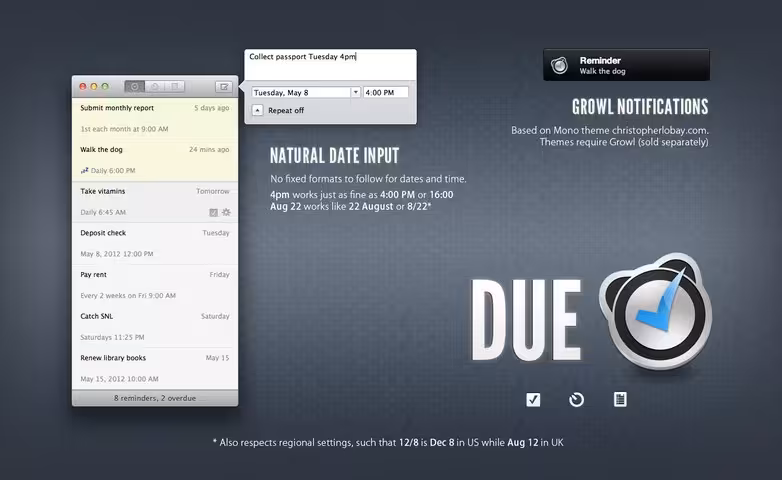The image size is (782, 480).
Task: Mark Take vitamins as done with checkmark icon
Action: (213, 213)
